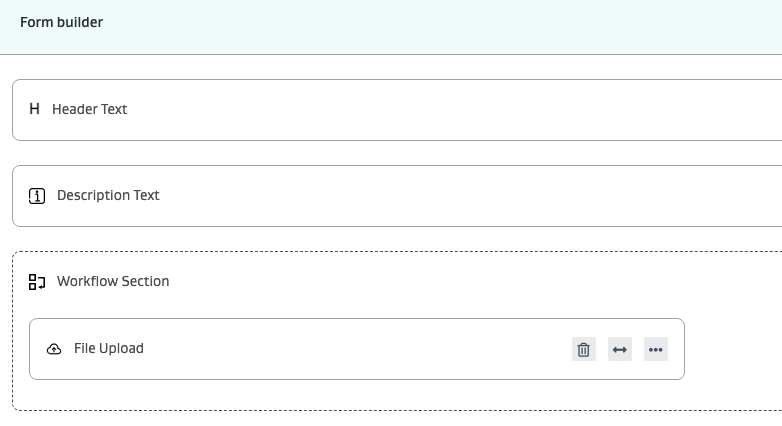The image size is (782, 426).
Task: Click empty area below File Upload field
Action: [x=350, y=394]
